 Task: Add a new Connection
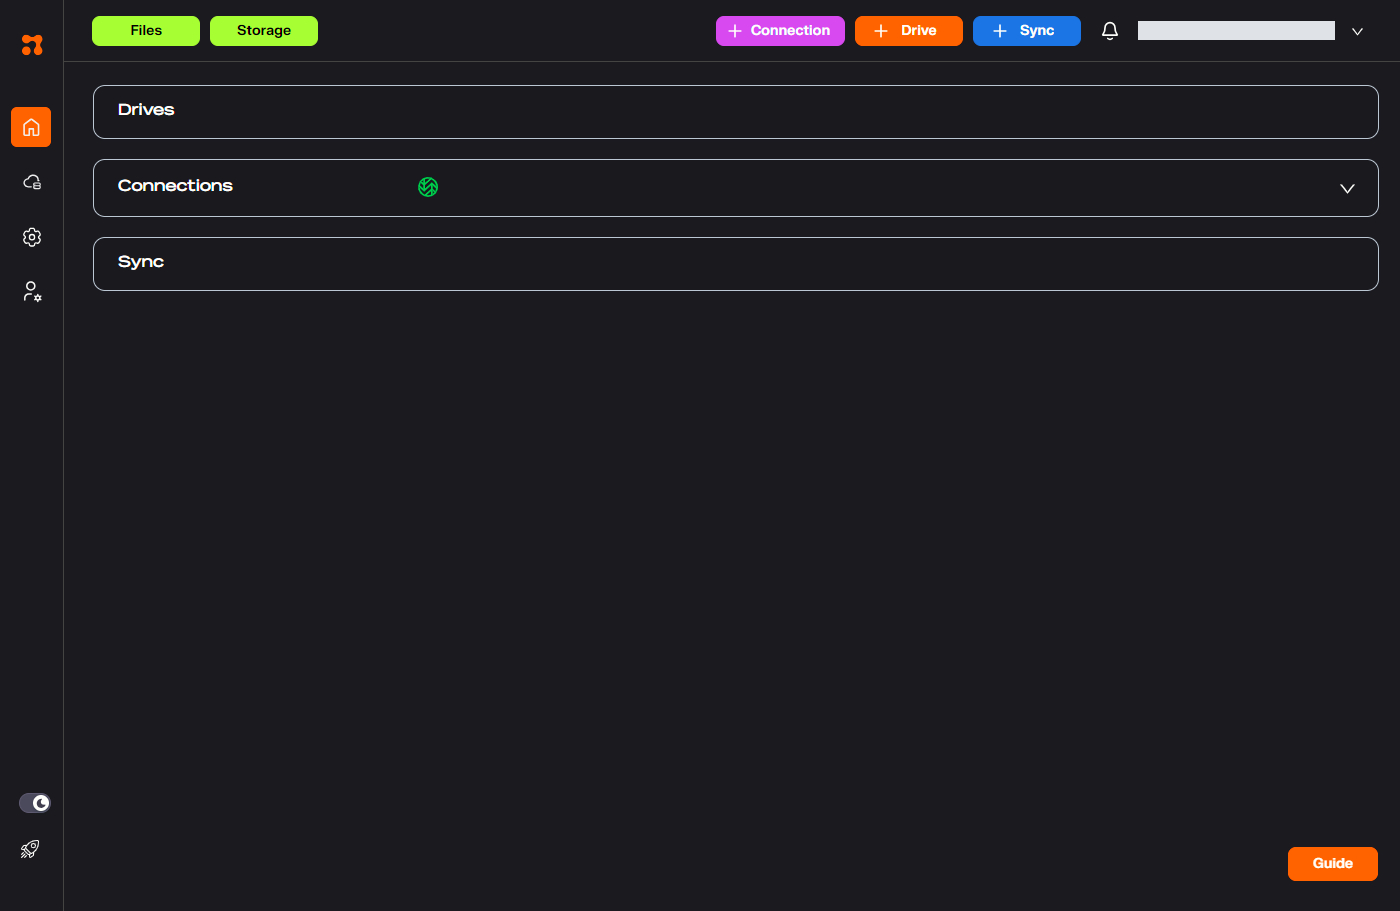(x=780, y=31)
